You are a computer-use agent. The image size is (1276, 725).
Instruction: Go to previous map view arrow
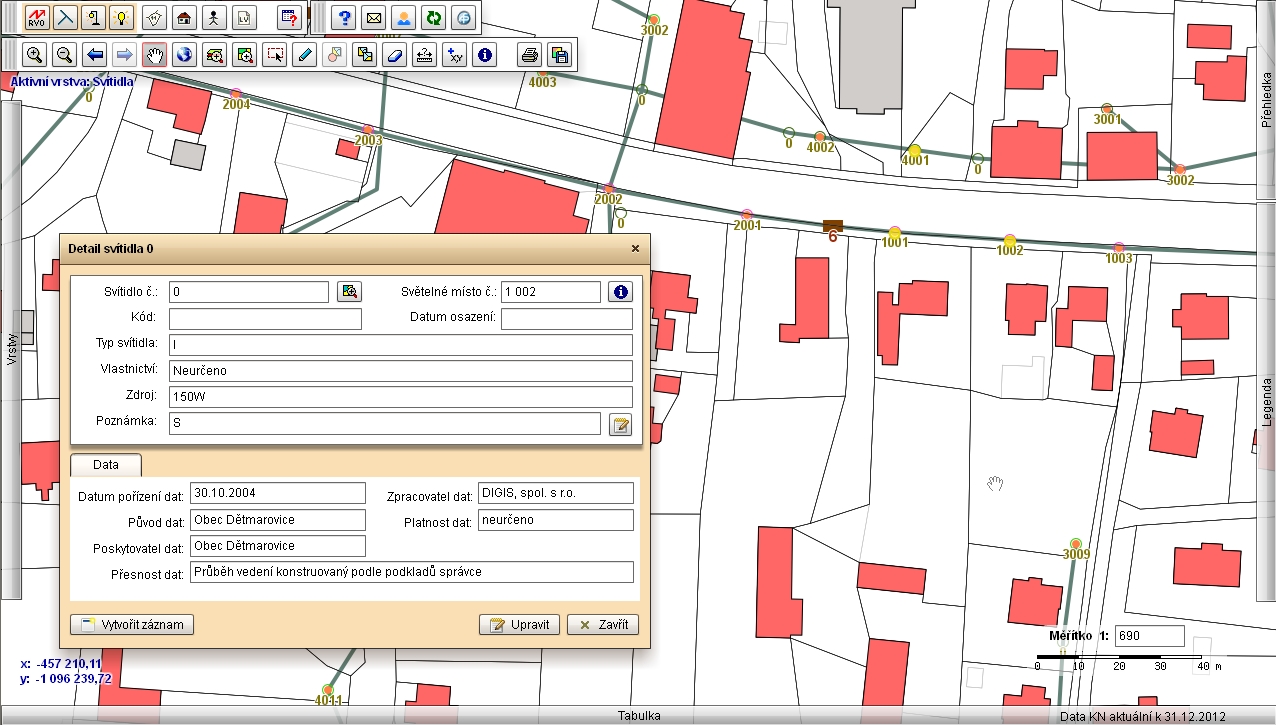94,55
